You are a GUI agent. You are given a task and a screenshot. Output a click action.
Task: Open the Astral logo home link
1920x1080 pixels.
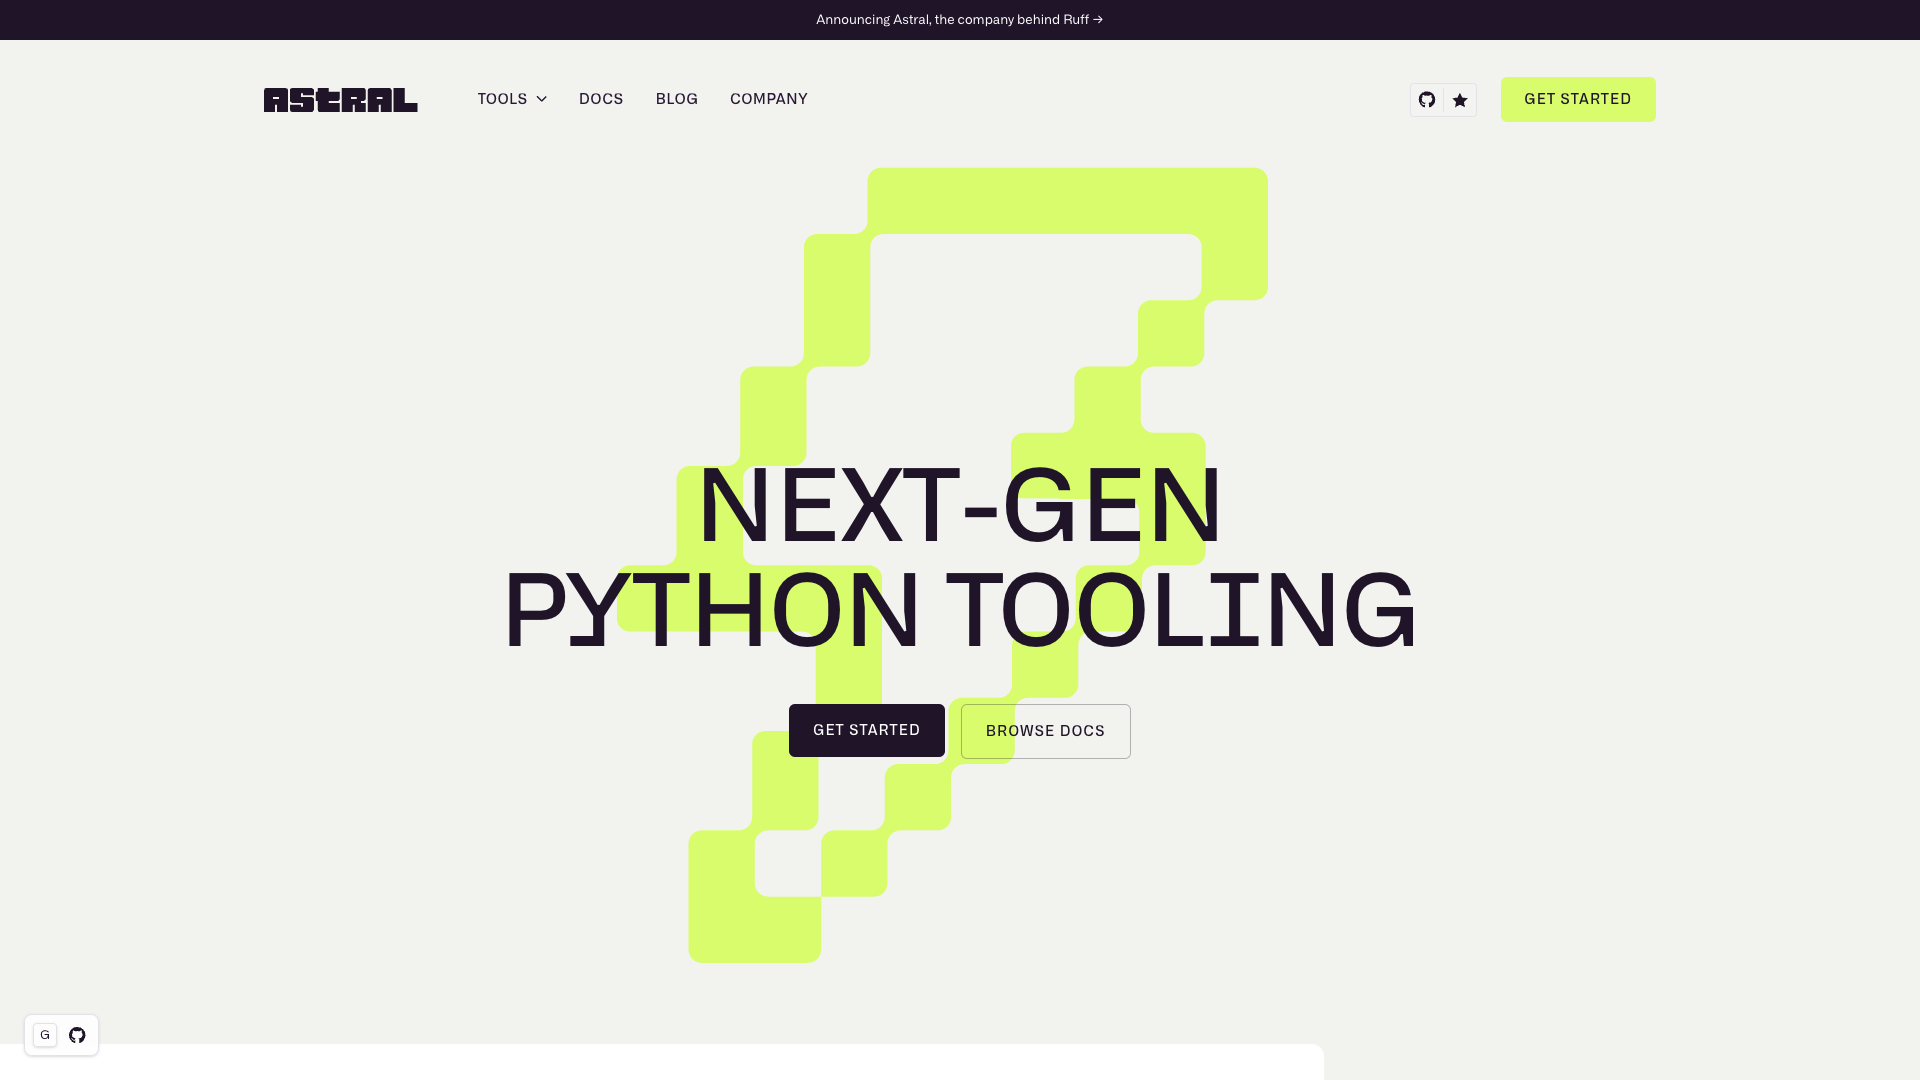340,100
